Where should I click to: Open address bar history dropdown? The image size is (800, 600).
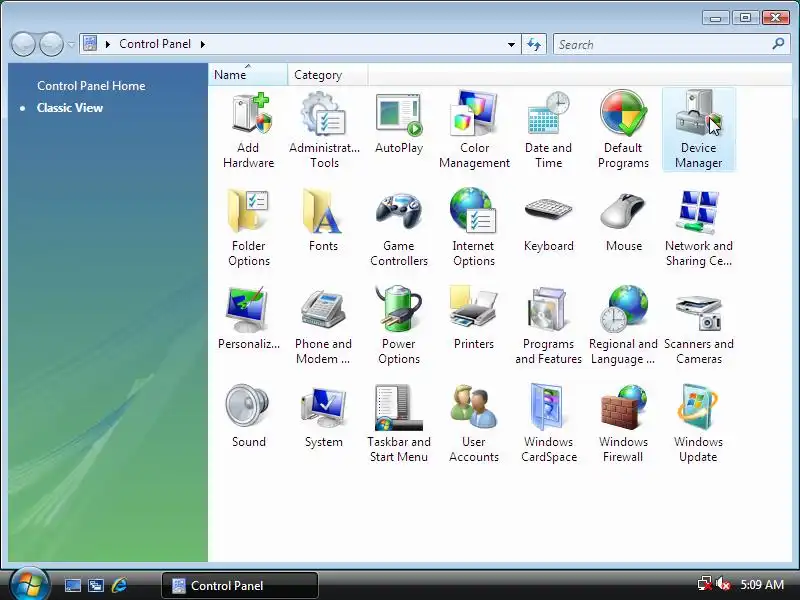point(511,44)
